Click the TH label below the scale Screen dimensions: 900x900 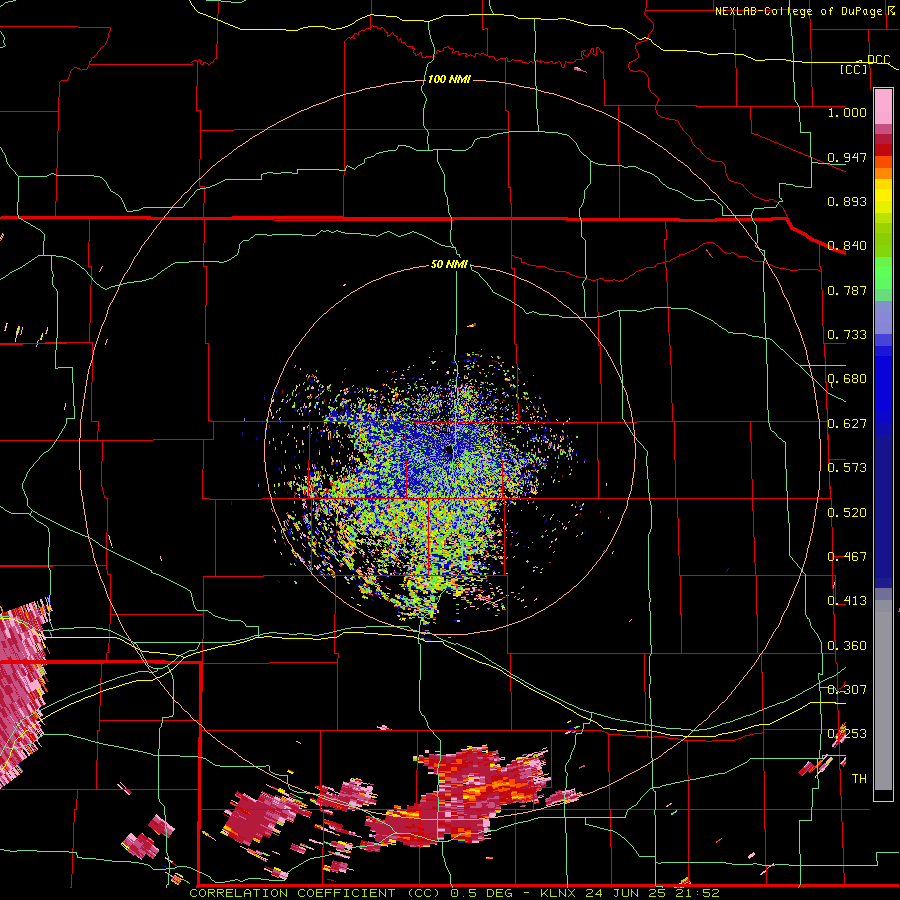pos(859,779)
